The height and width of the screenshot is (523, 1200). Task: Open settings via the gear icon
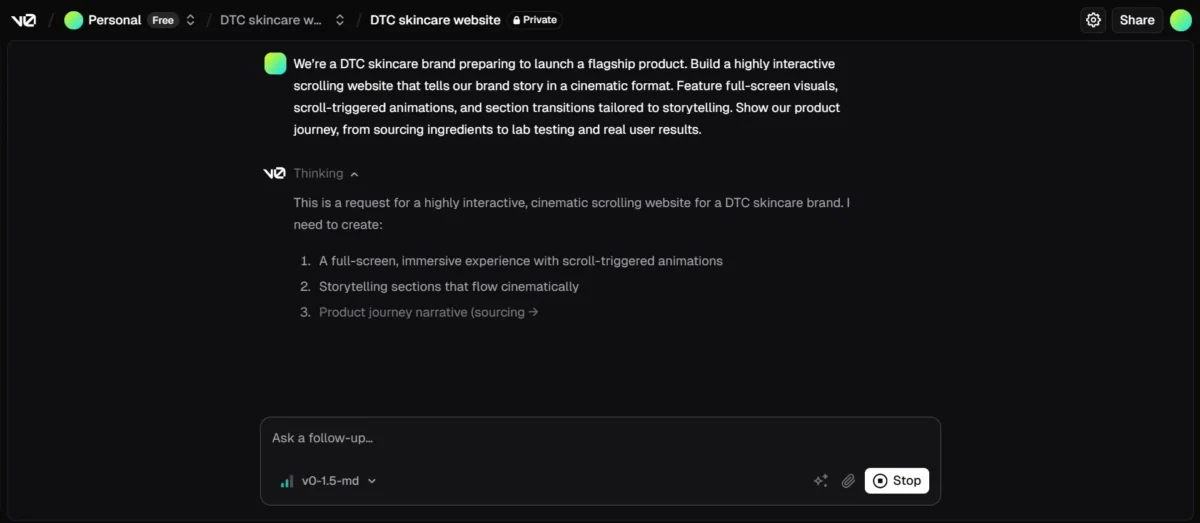1093,20
